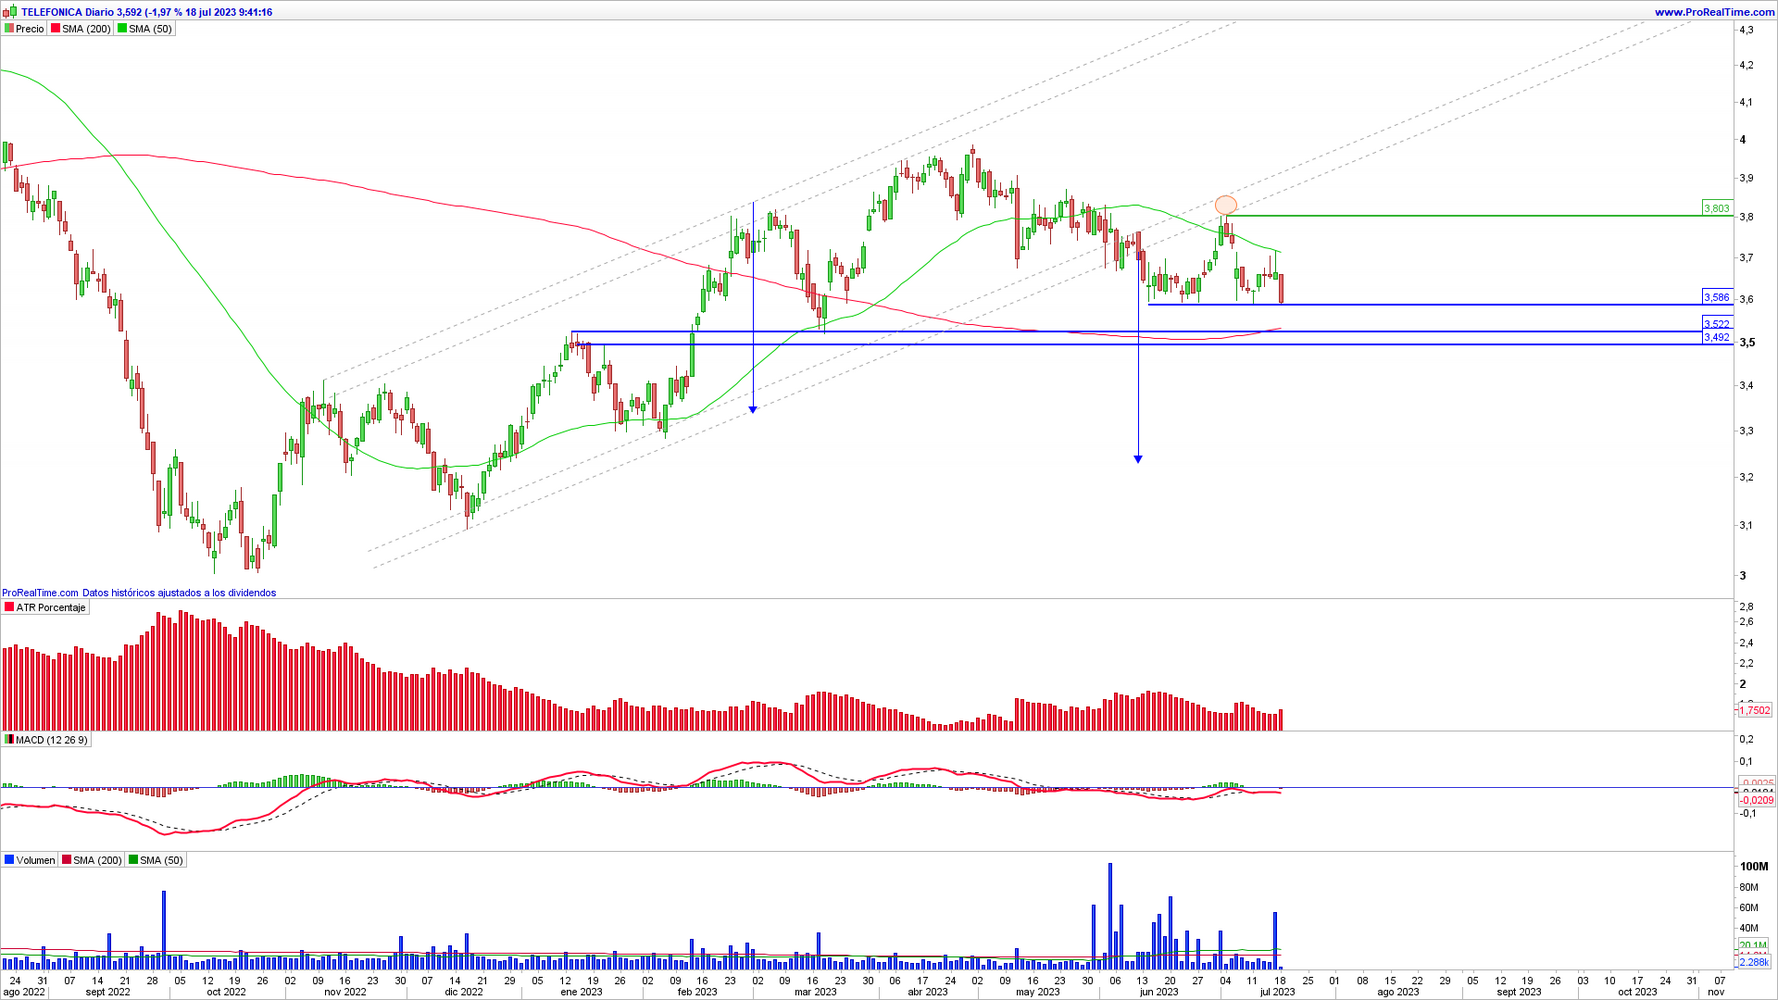The height and width of the screenshot is (1000, 1778).
Task: Click the -0,0209 MACD value label
Action: [1756, 800]
